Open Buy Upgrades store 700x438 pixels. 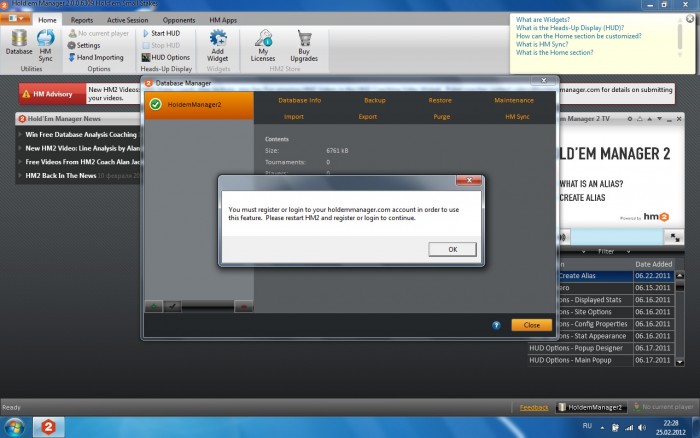304,46
